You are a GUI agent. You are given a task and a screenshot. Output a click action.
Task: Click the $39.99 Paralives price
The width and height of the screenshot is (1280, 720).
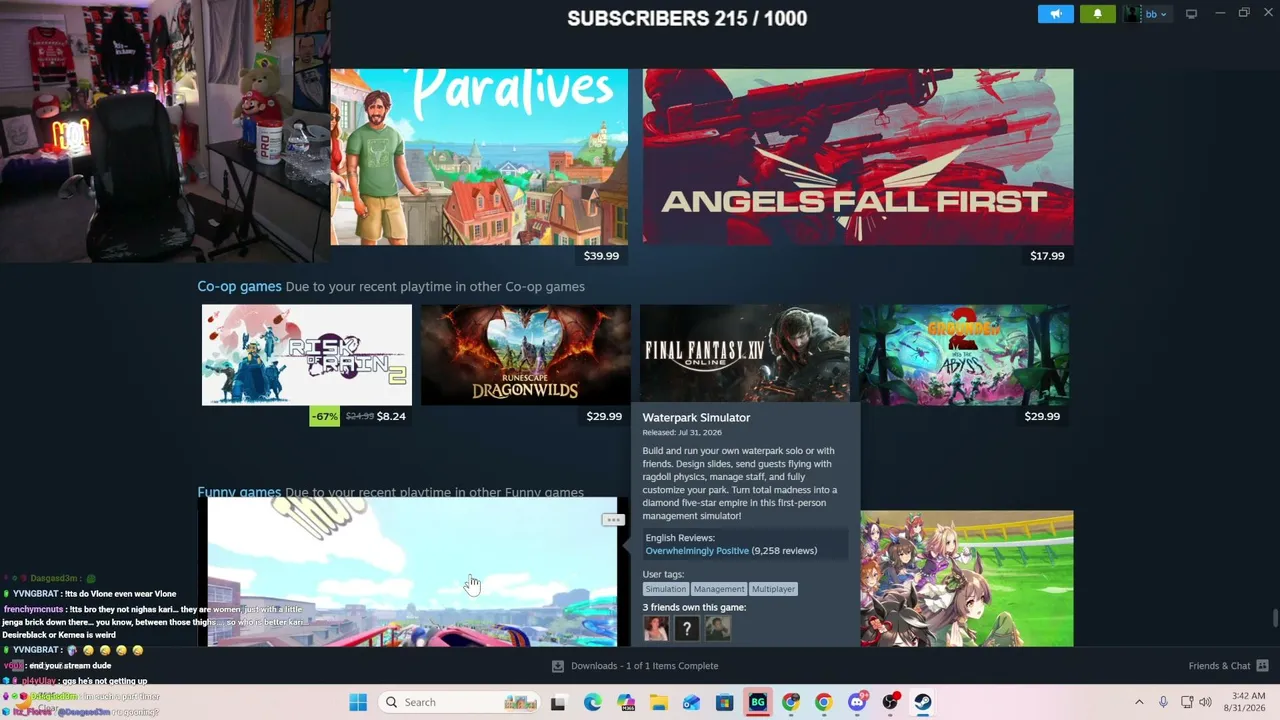pos(601,256)
